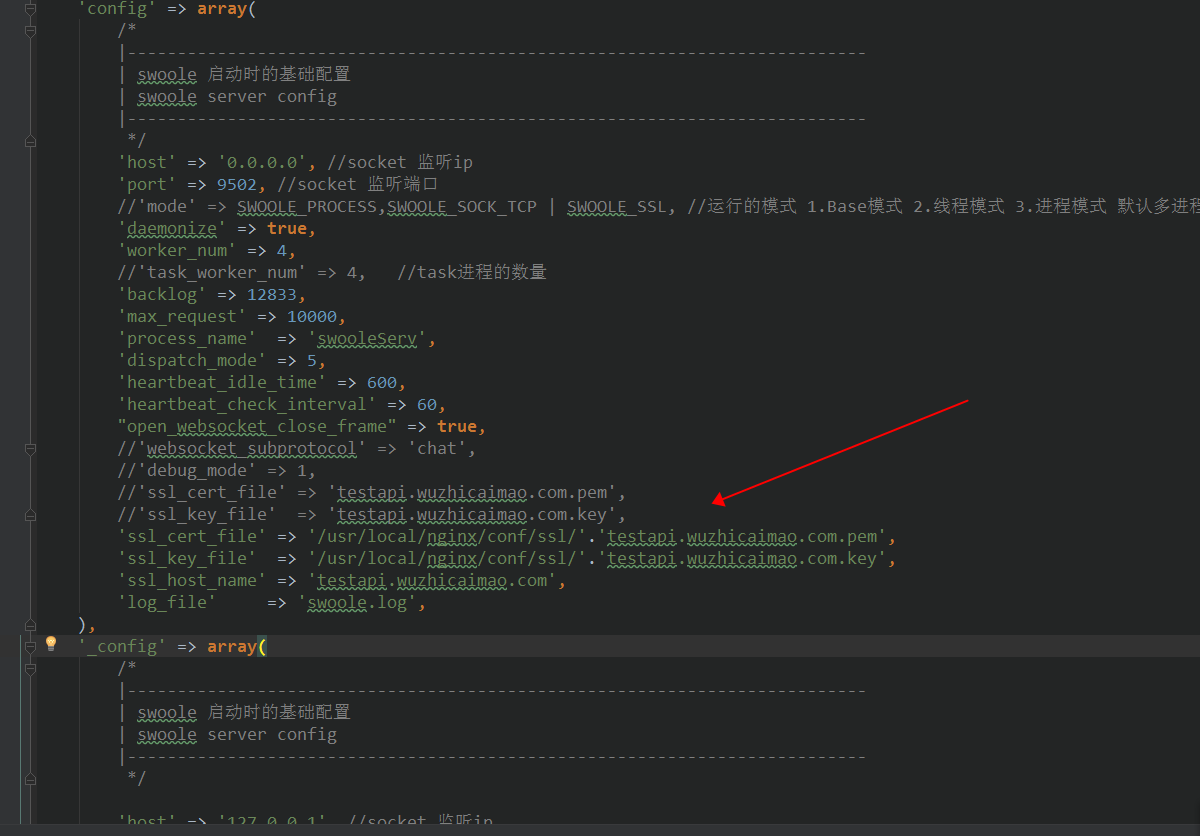The width and height of the screenshot is (1200, 836).
Task: Click the 'ssl_host_name' key
Action: [x=192, y=580]
